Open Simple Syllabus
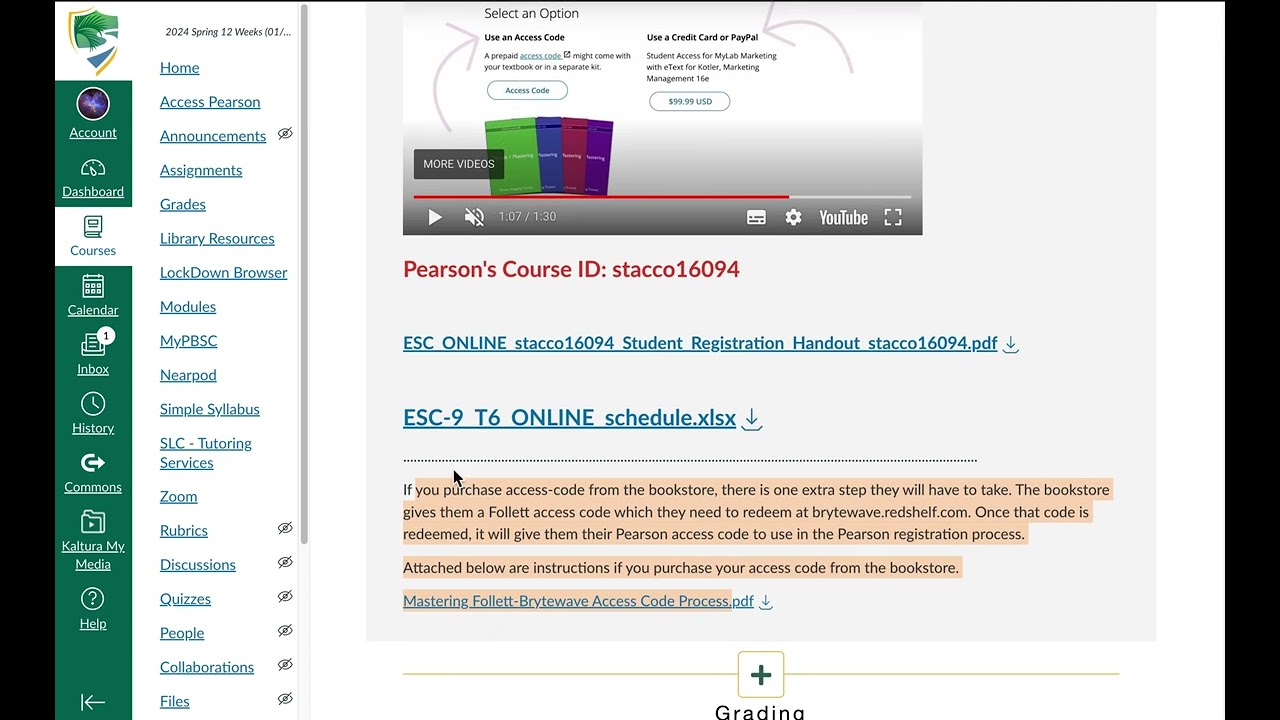This screenshot has width=1280, height=720. 210,408
